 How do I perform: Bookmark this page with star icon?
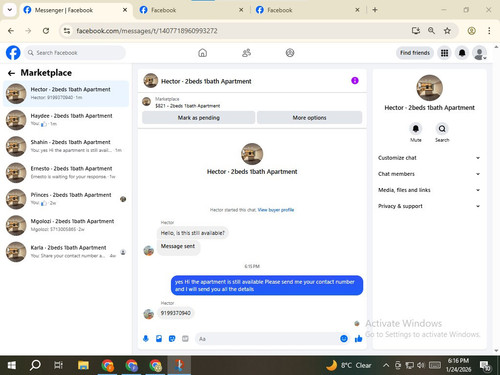pos(447,31)
